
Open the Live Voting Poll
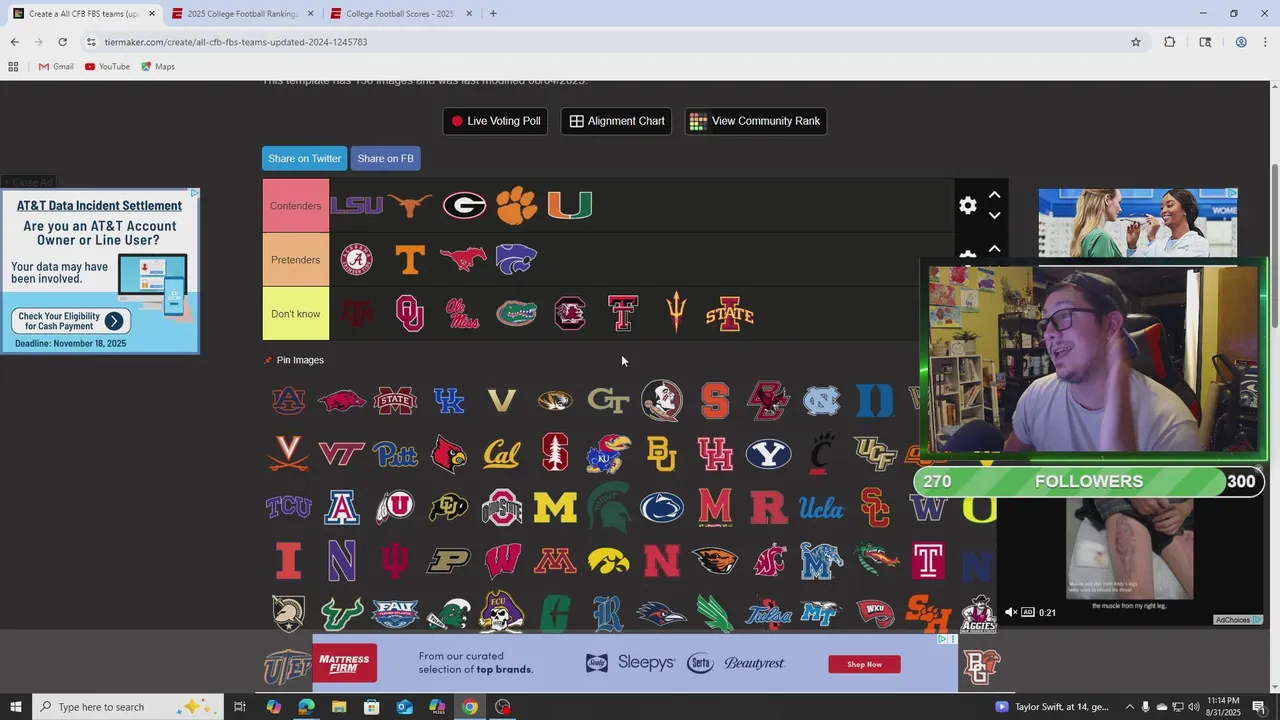495,121
